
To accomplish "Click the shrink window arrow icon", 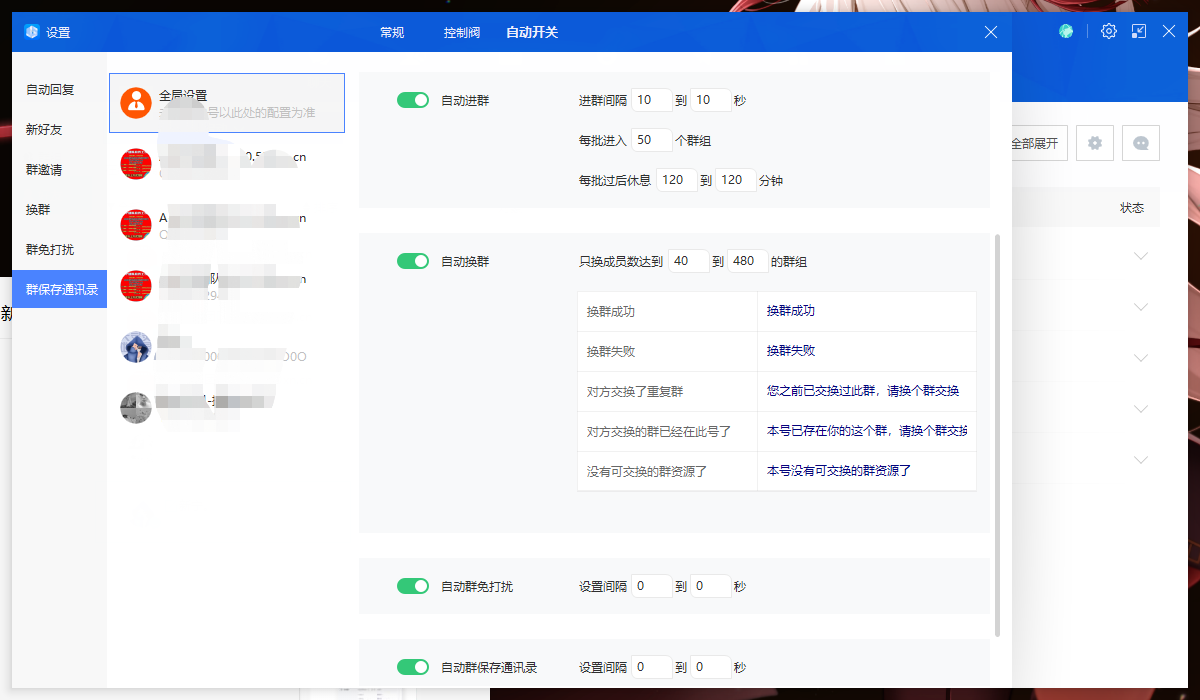I will (x=1139, y=31).
